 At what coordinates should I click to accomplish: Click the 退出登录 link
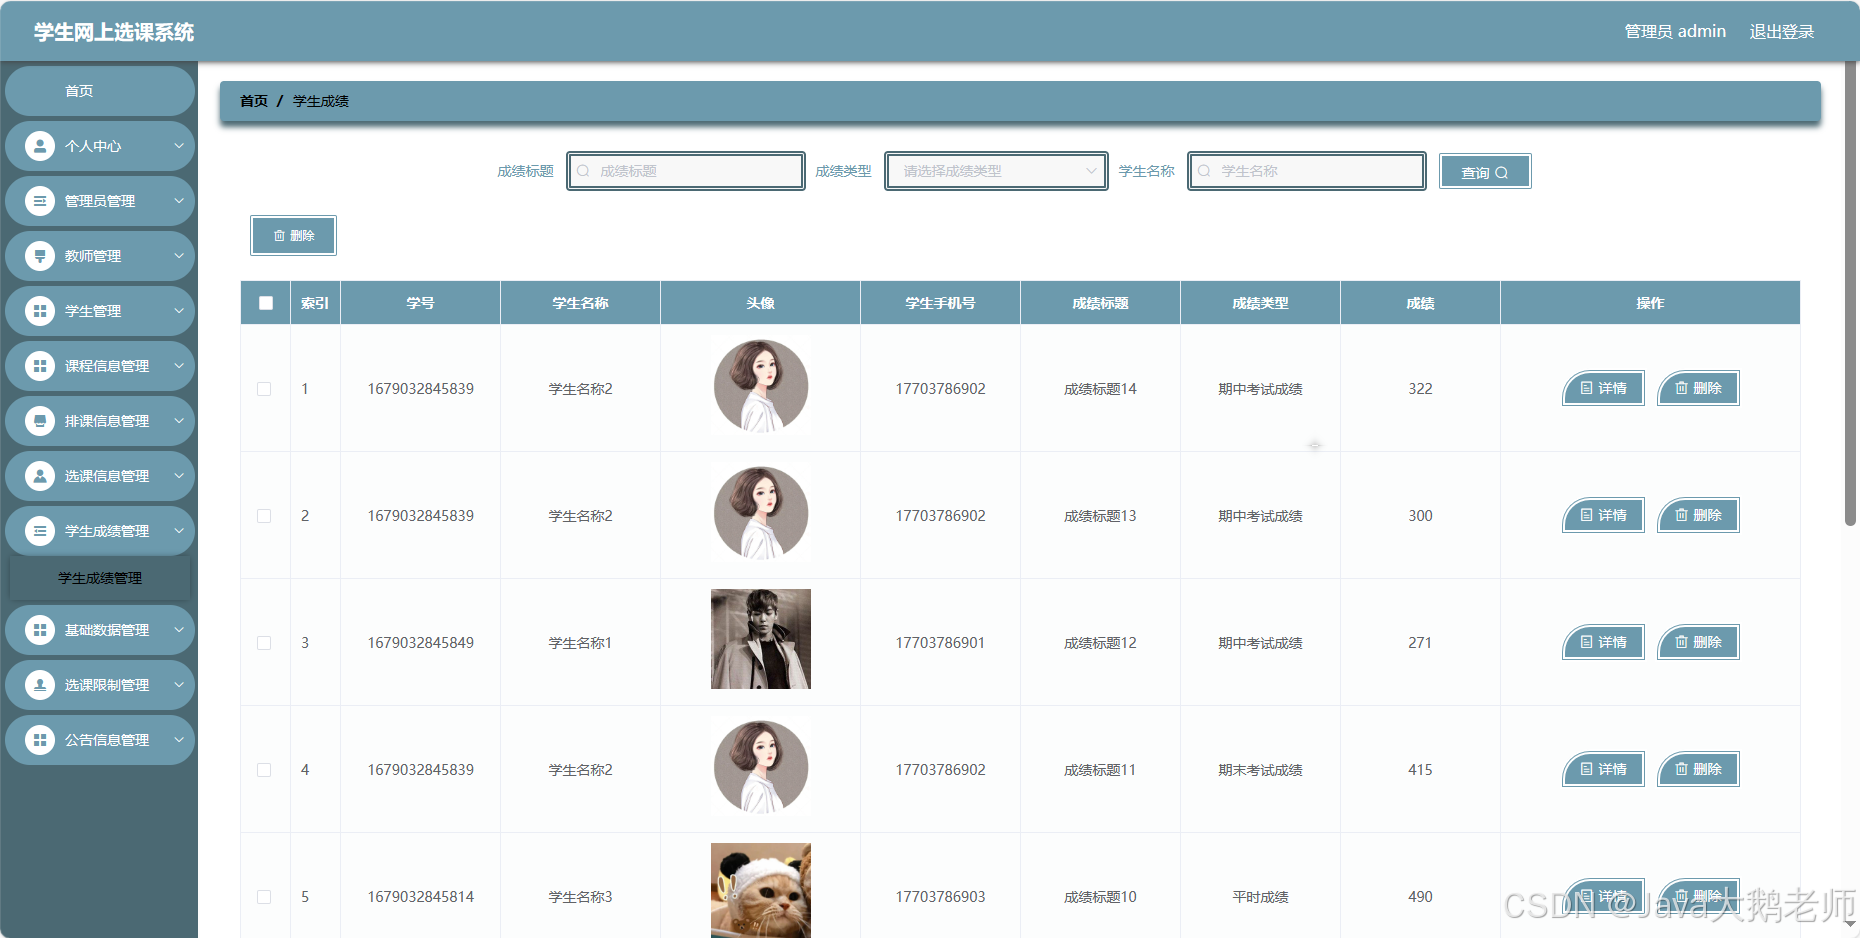(1781, 32)
